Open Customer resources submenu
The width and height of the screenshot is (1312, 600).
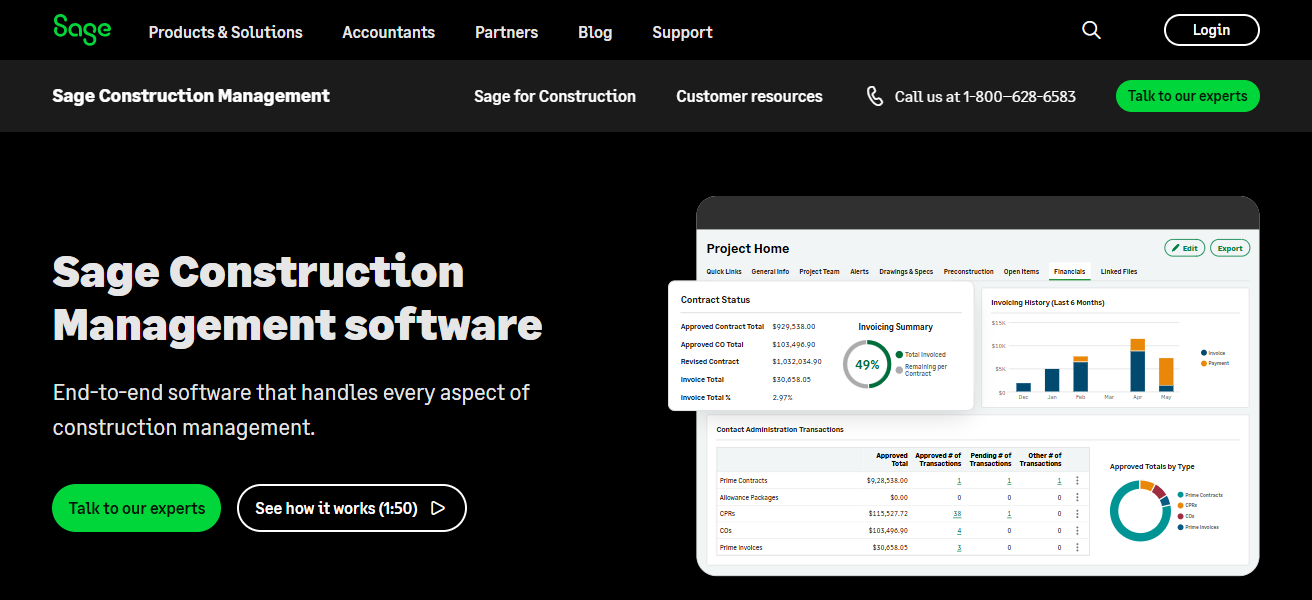pos(749,96)
